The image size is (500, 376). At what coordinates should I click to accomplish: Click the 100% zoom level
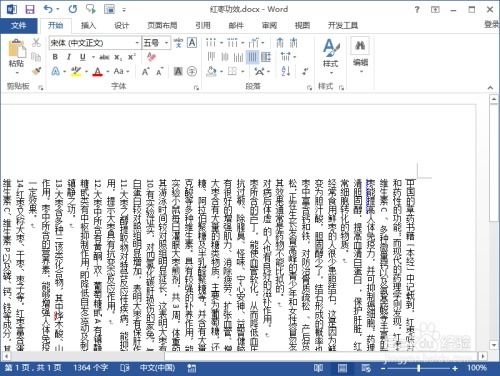[x=477, y=368]
